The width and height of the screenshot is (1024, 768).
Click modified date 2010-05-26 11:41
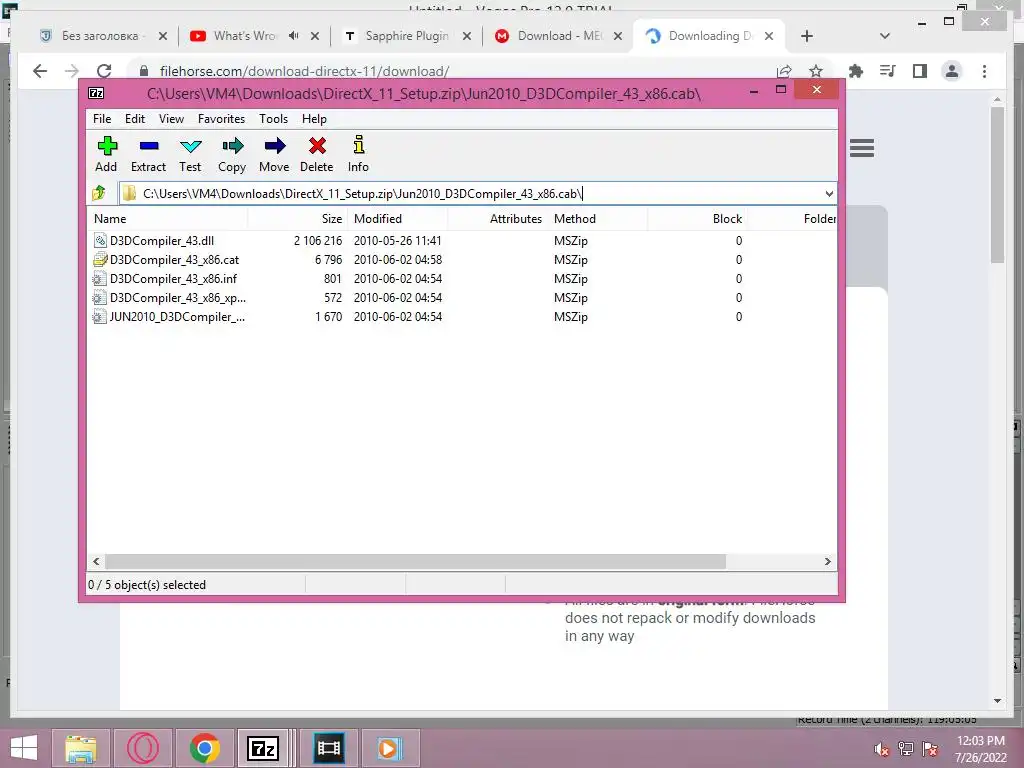(x=398, y=241)
